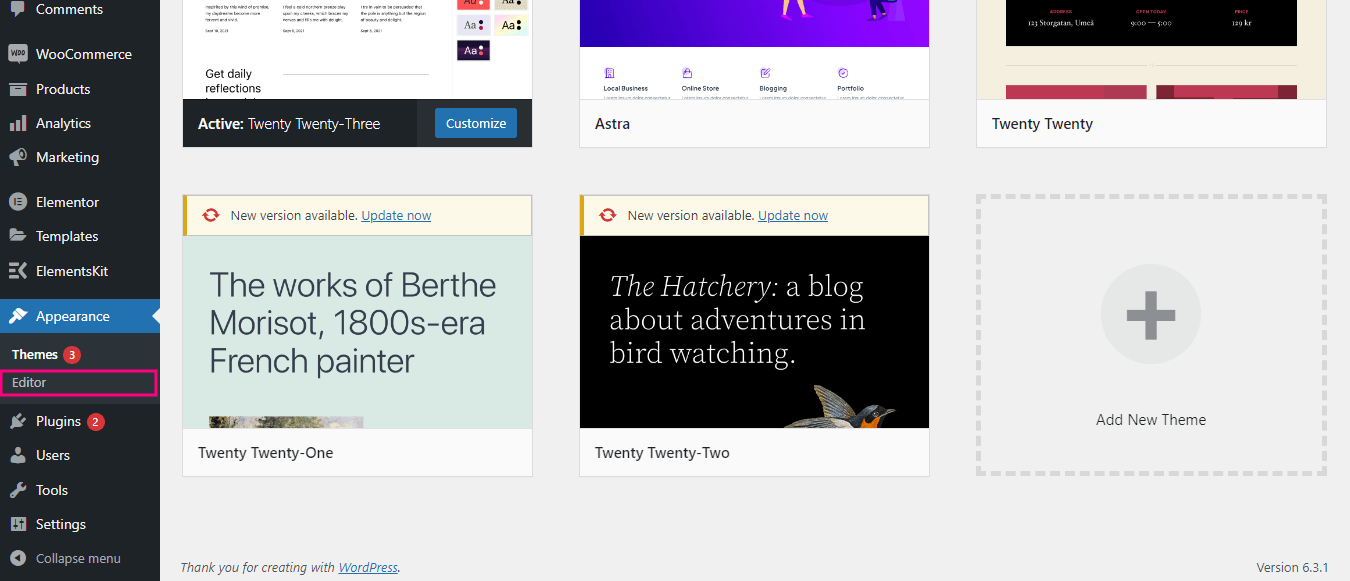Select the Tools menu item
This screenshot has width=1350, height=581.
coord(80,490)
